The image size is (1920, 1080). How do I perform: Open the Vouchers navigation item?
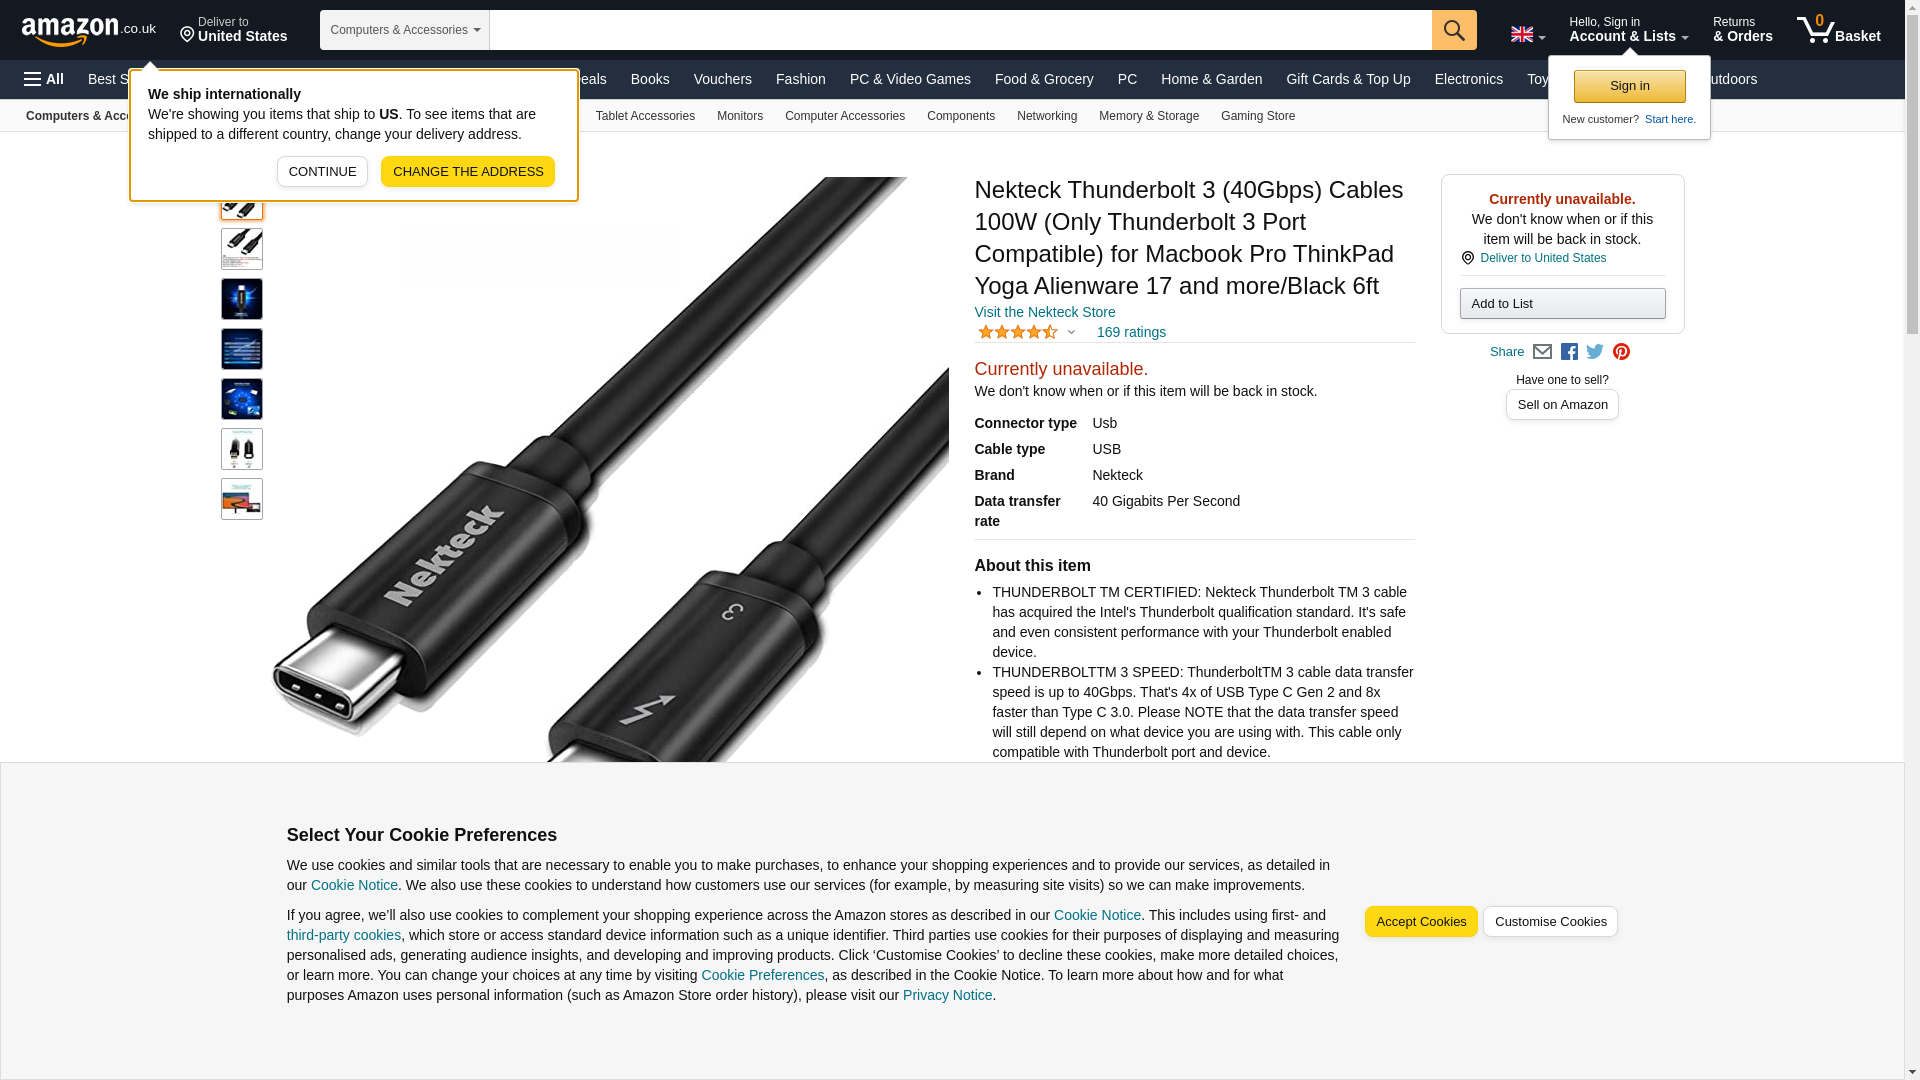722,79
